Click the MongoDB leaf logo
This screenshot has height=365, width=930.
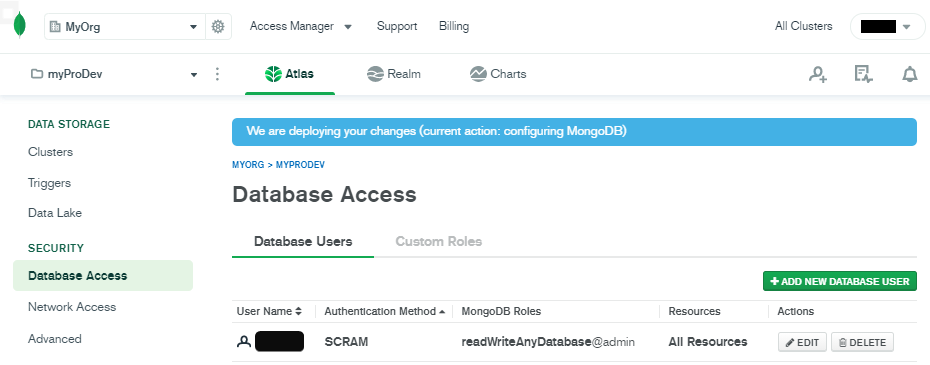(20, 26)
